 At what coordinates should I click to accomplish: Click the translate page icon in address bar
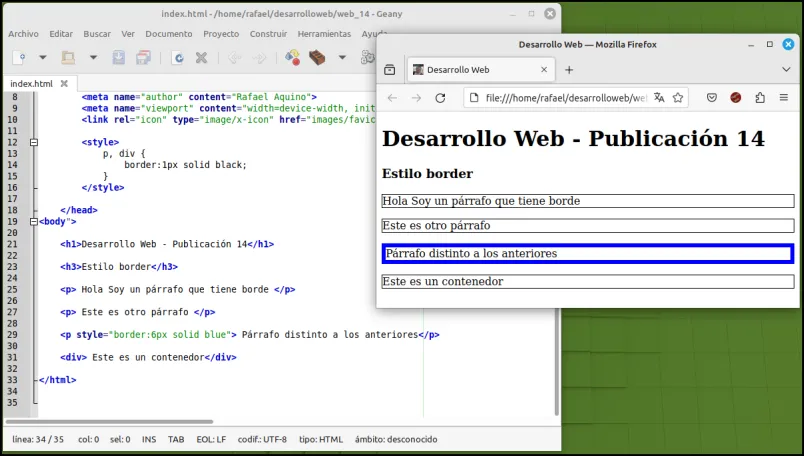(x=659, y=97)
